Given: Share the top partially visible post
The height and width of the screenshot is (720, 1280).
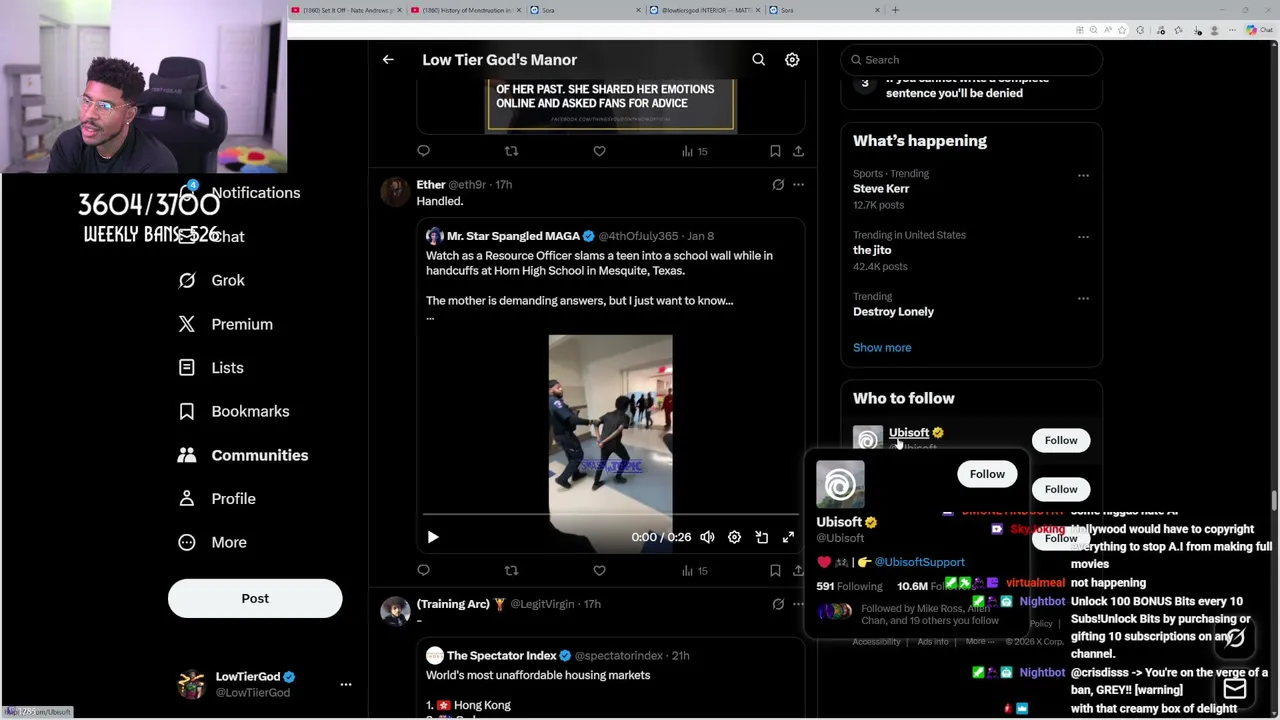Looking at the screenshot, I should point(798,151).
